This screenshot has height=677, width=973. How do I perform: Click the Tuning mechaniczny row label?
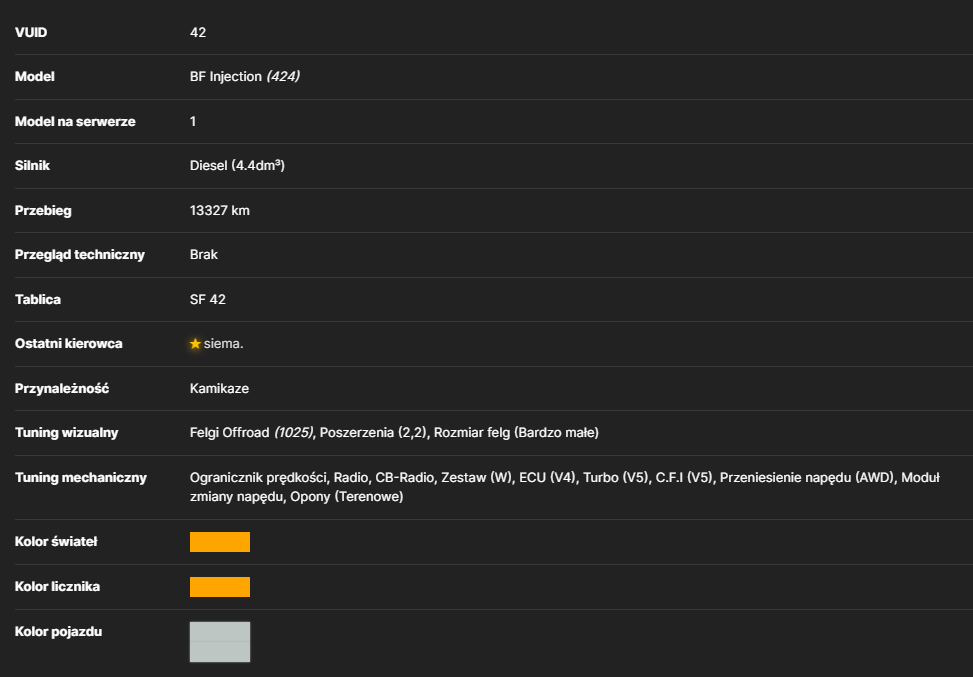click(x=81, y=477)
